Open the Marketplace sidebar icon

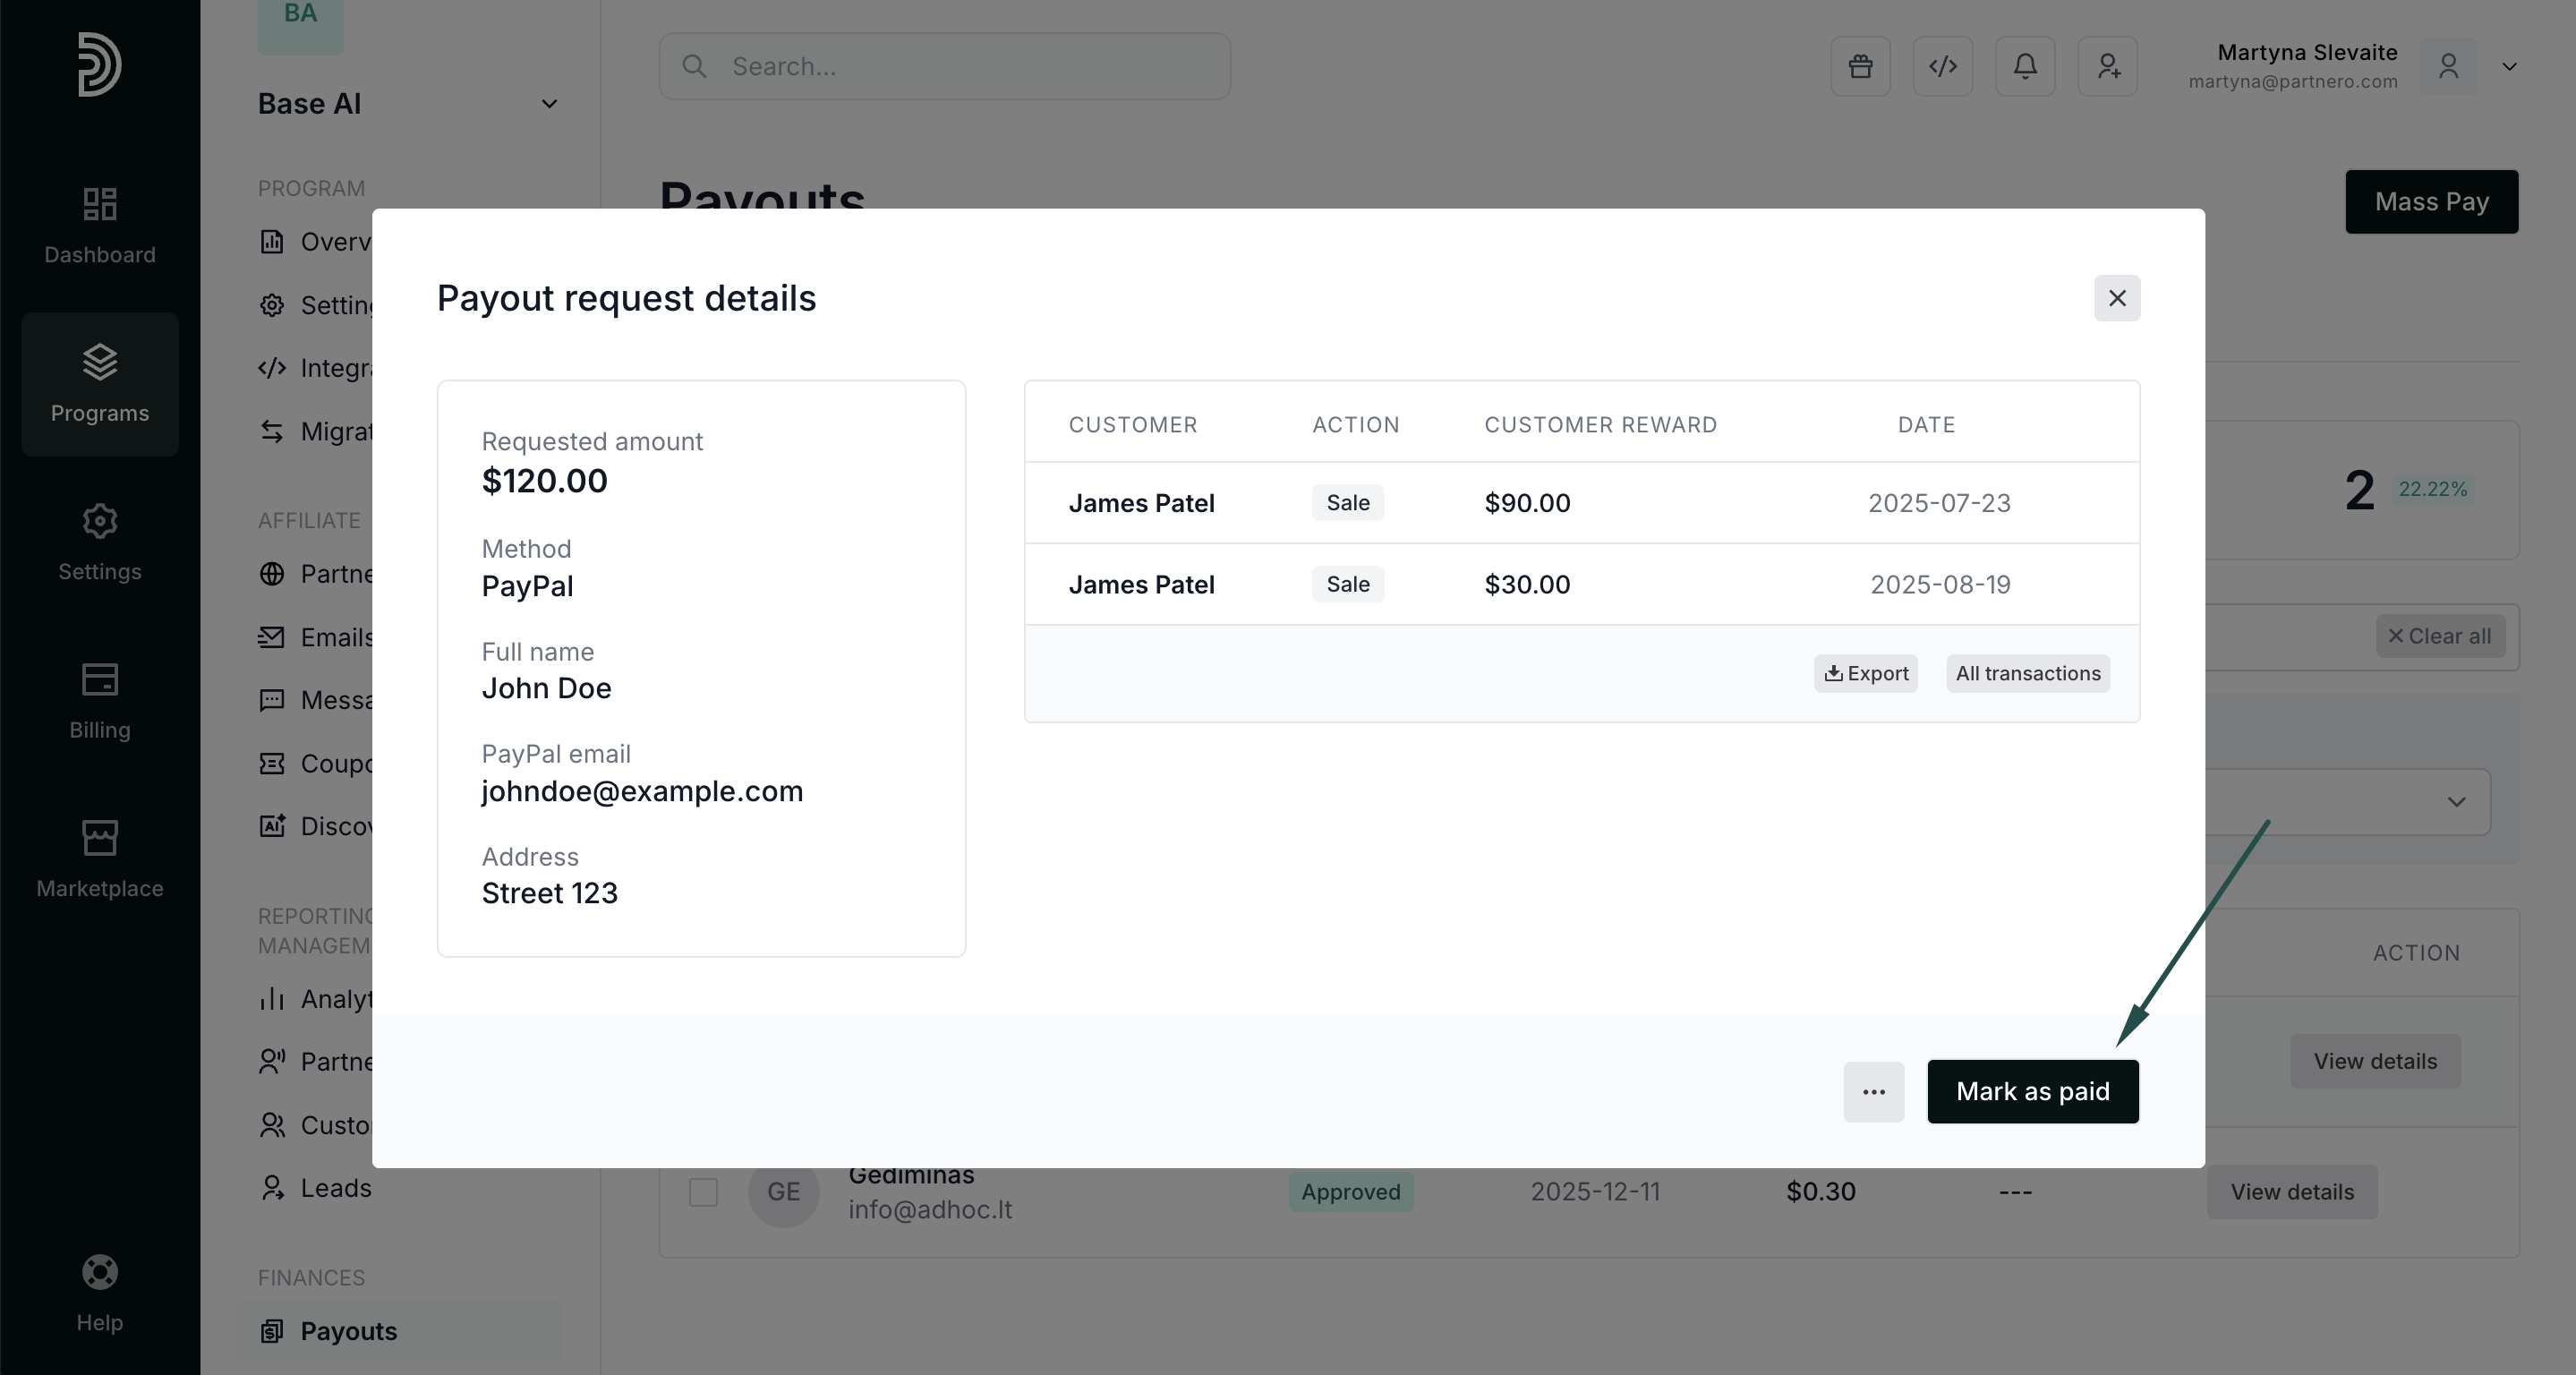(100, 859)
